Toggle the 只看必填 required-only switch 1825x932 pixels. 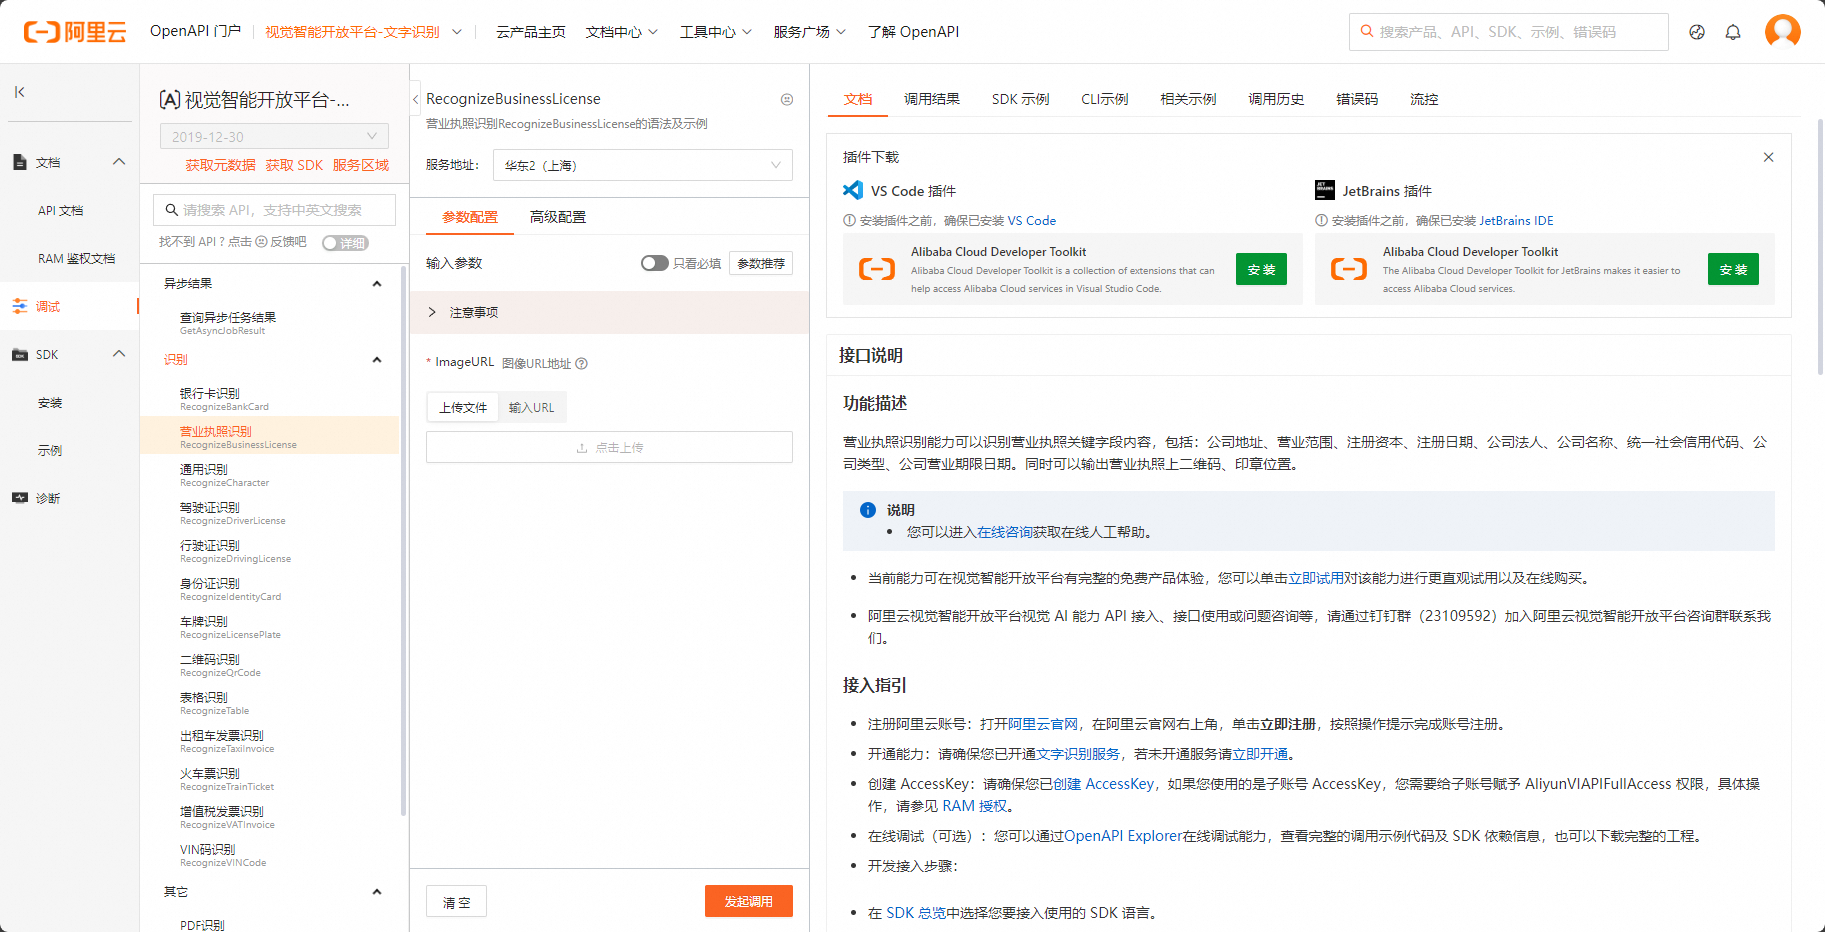[x=655, y=263]
